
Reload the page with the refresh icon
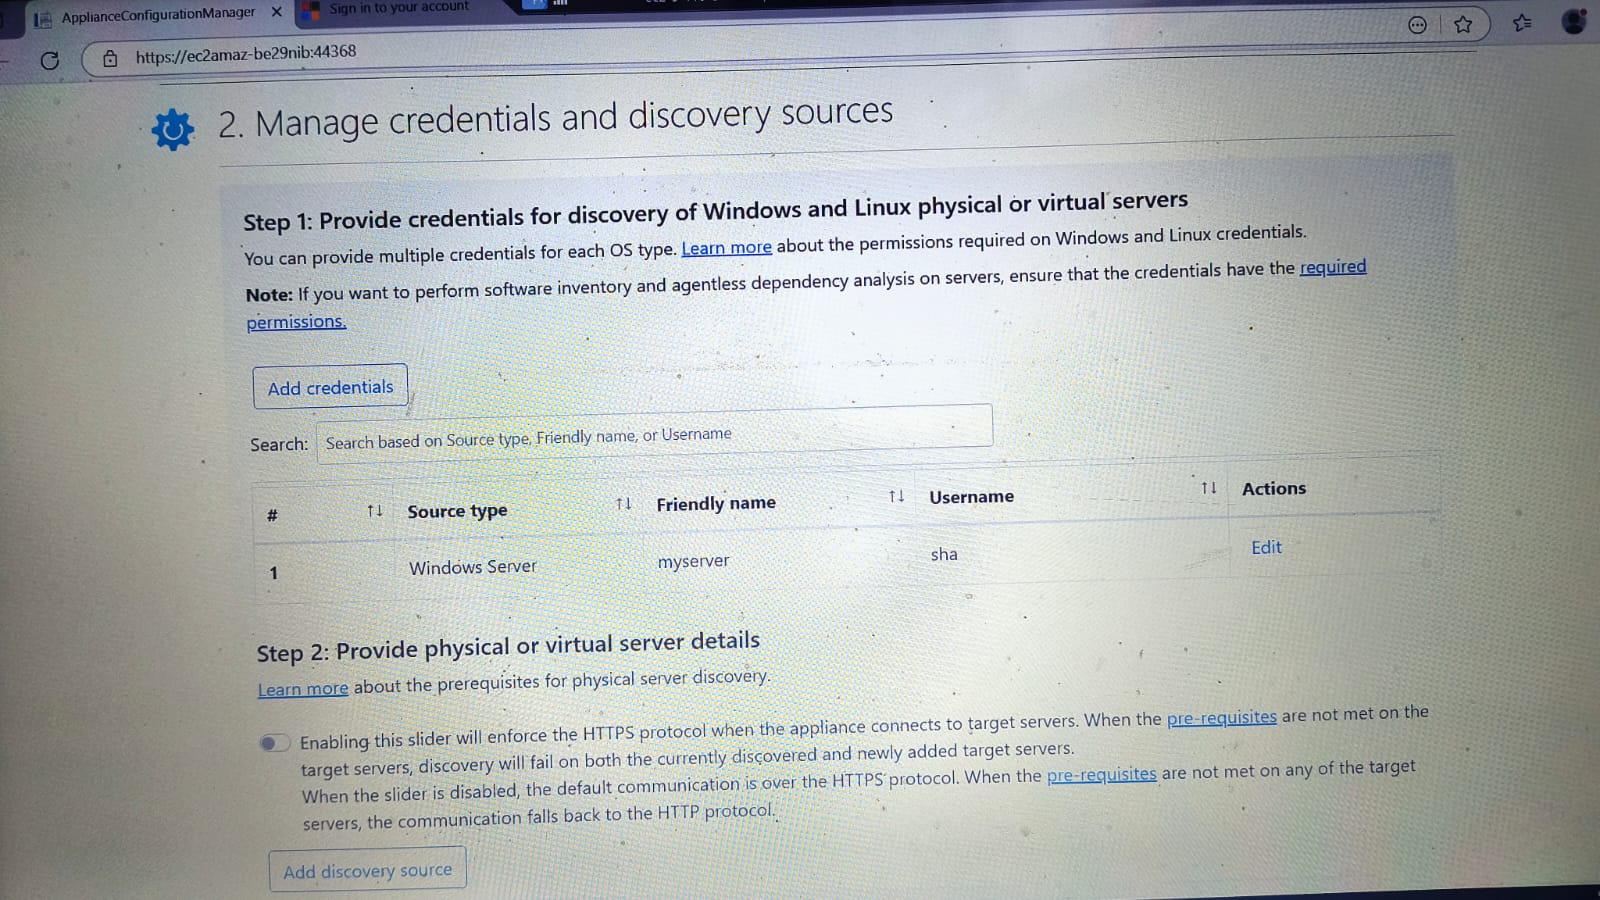(49, 61)
